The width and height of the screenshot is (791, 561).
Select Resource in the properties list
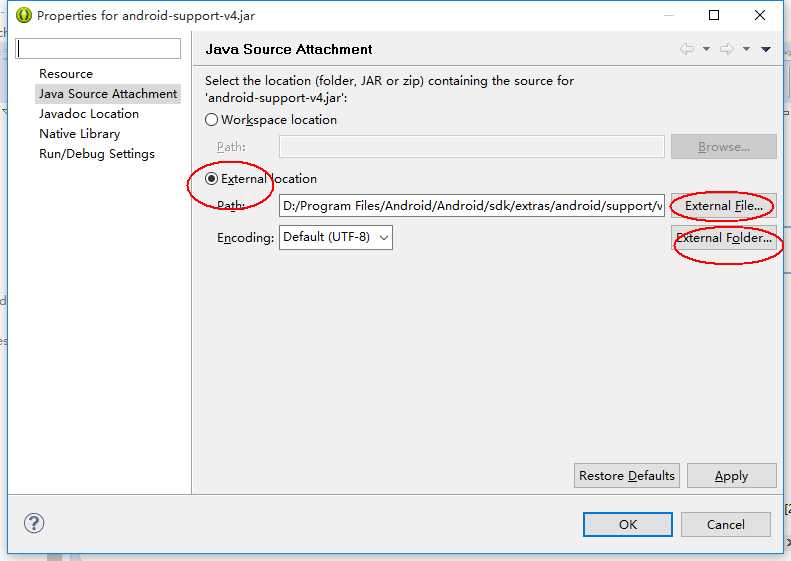click(66, 74)
